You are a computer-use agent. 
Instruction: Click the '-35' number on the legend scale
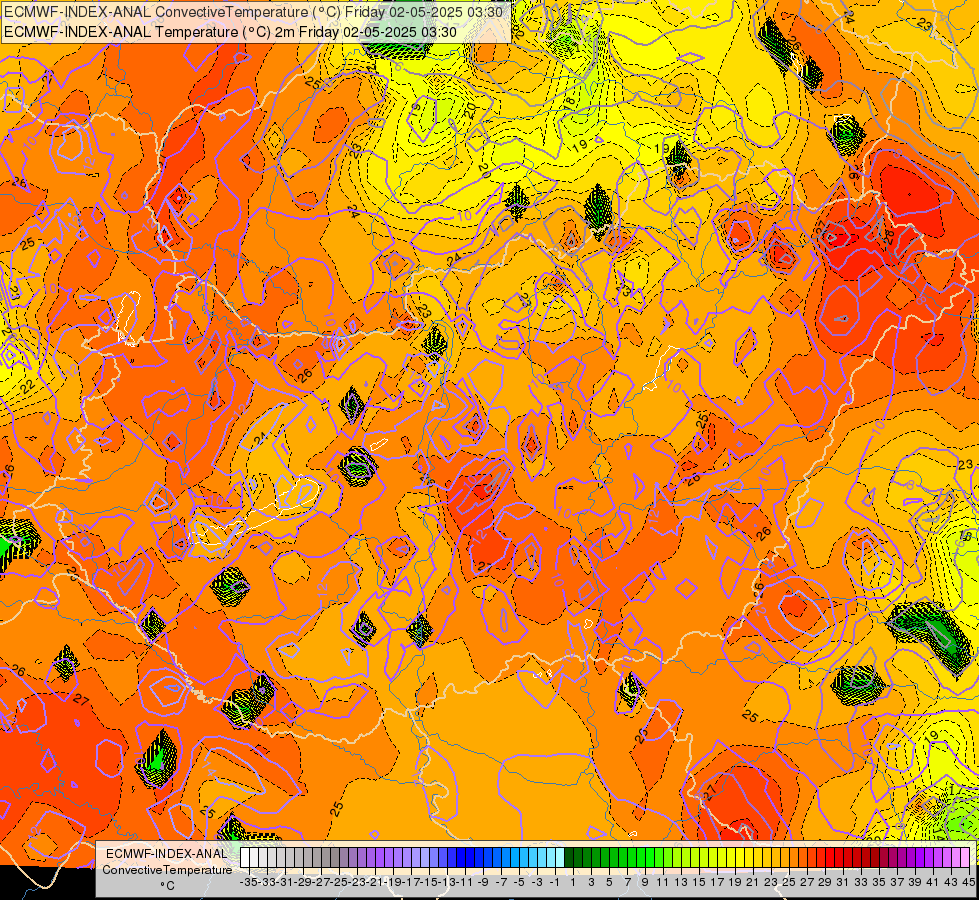248,882
